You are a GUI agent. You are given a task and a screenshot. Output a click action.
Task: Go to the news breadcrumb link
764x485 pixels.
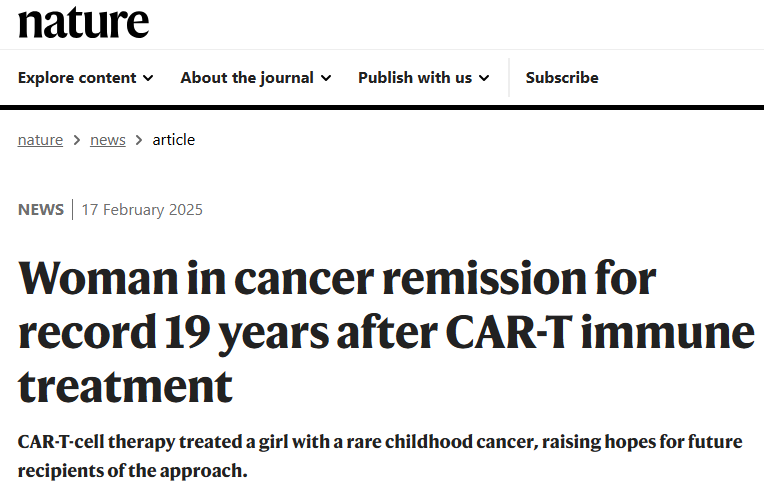tap(108, 140)
